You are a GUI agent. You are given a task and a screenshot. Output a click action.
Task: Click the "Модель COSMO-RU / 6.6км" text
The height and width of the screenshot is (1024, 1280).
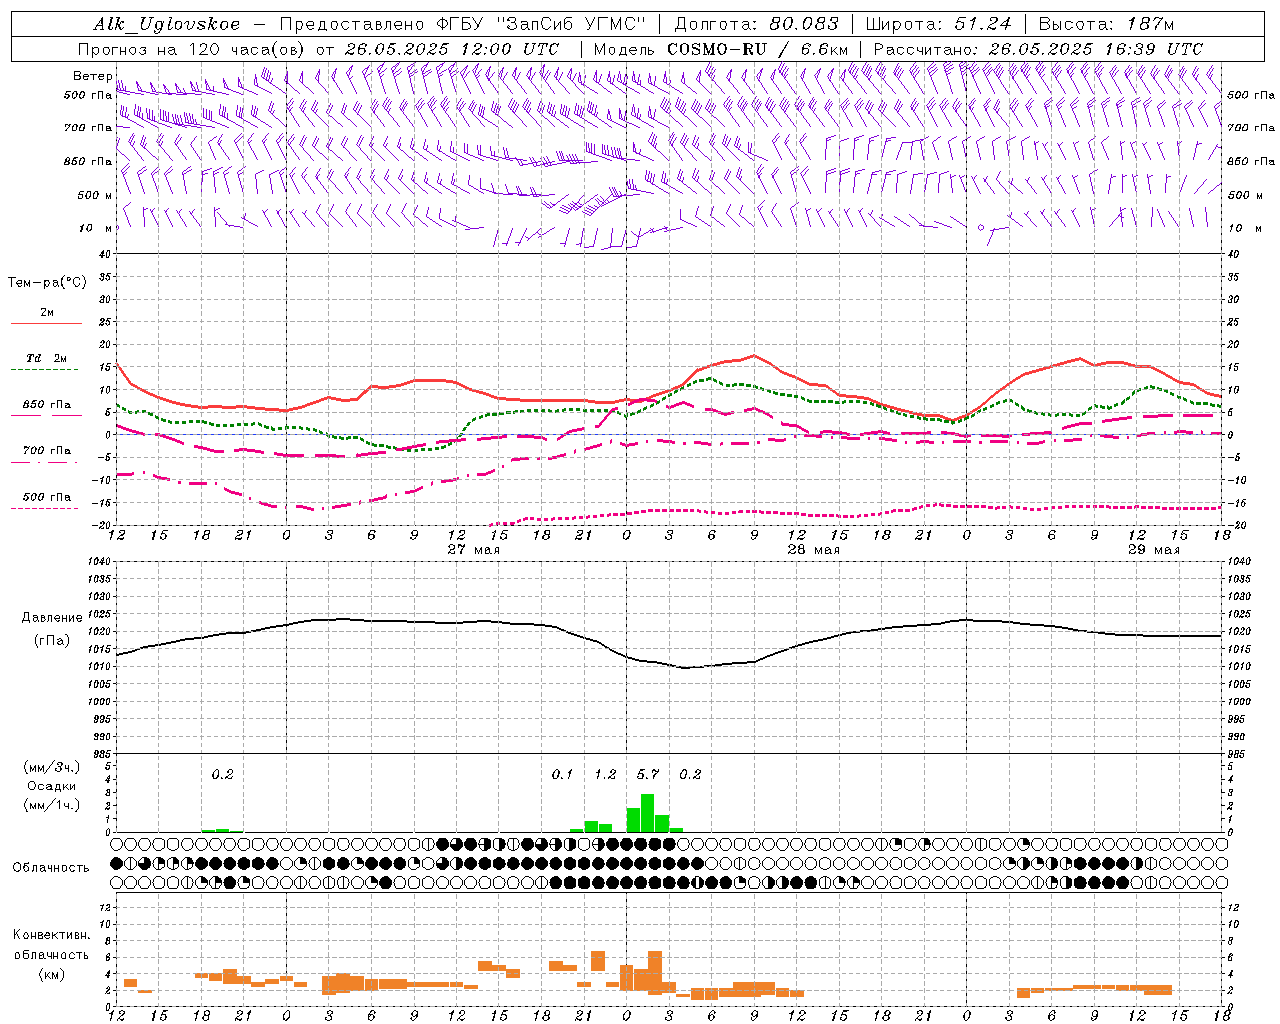click(x=721, y=49)
